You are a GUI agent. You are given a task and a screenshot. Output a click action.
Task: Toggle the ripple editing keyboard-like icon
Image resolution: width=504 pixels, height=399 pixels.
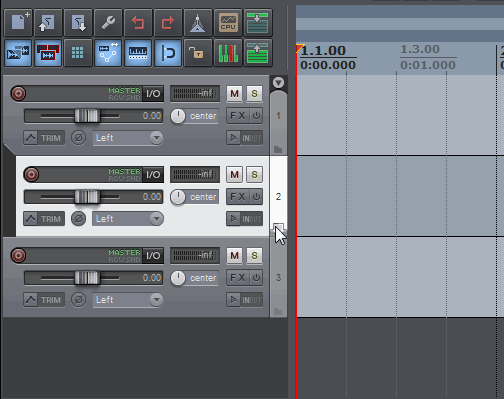click(x=138, y=53)
